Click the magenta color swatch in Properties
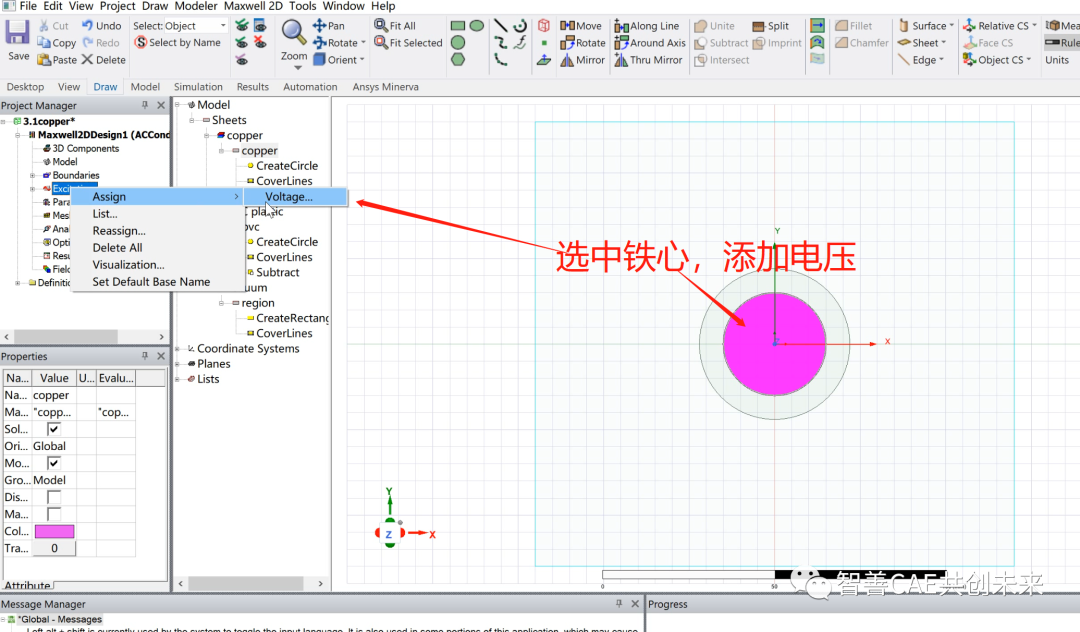Screen dimensions: 1080x632 coord(55,531)
